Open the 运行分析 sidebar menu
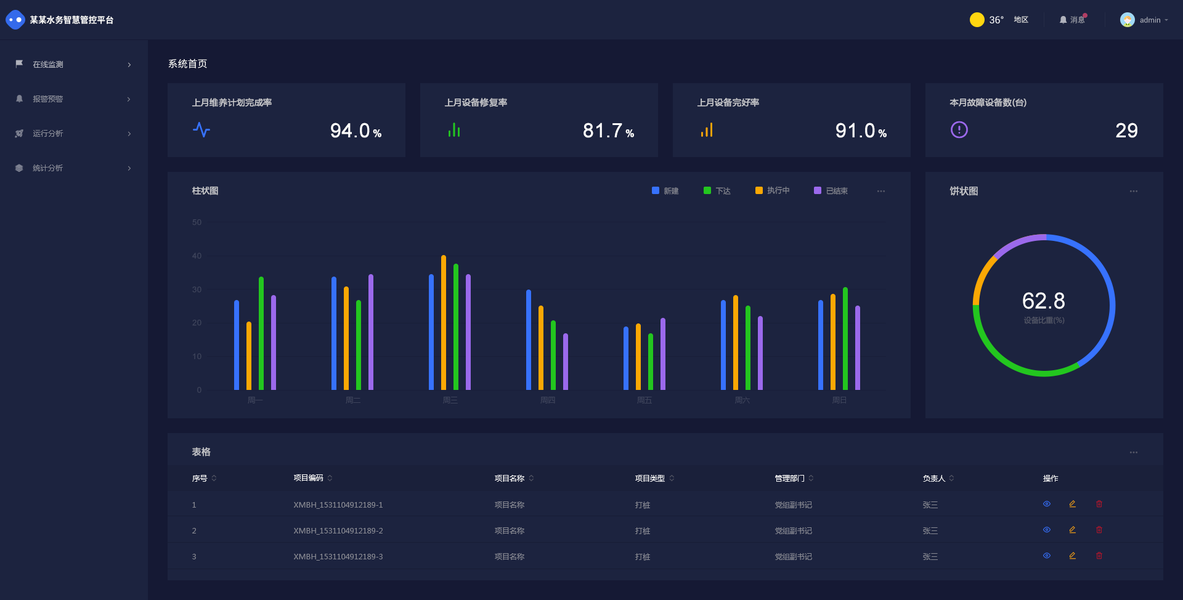The image size is (1183, 600). pyautogui.click(x=74, y=134)
